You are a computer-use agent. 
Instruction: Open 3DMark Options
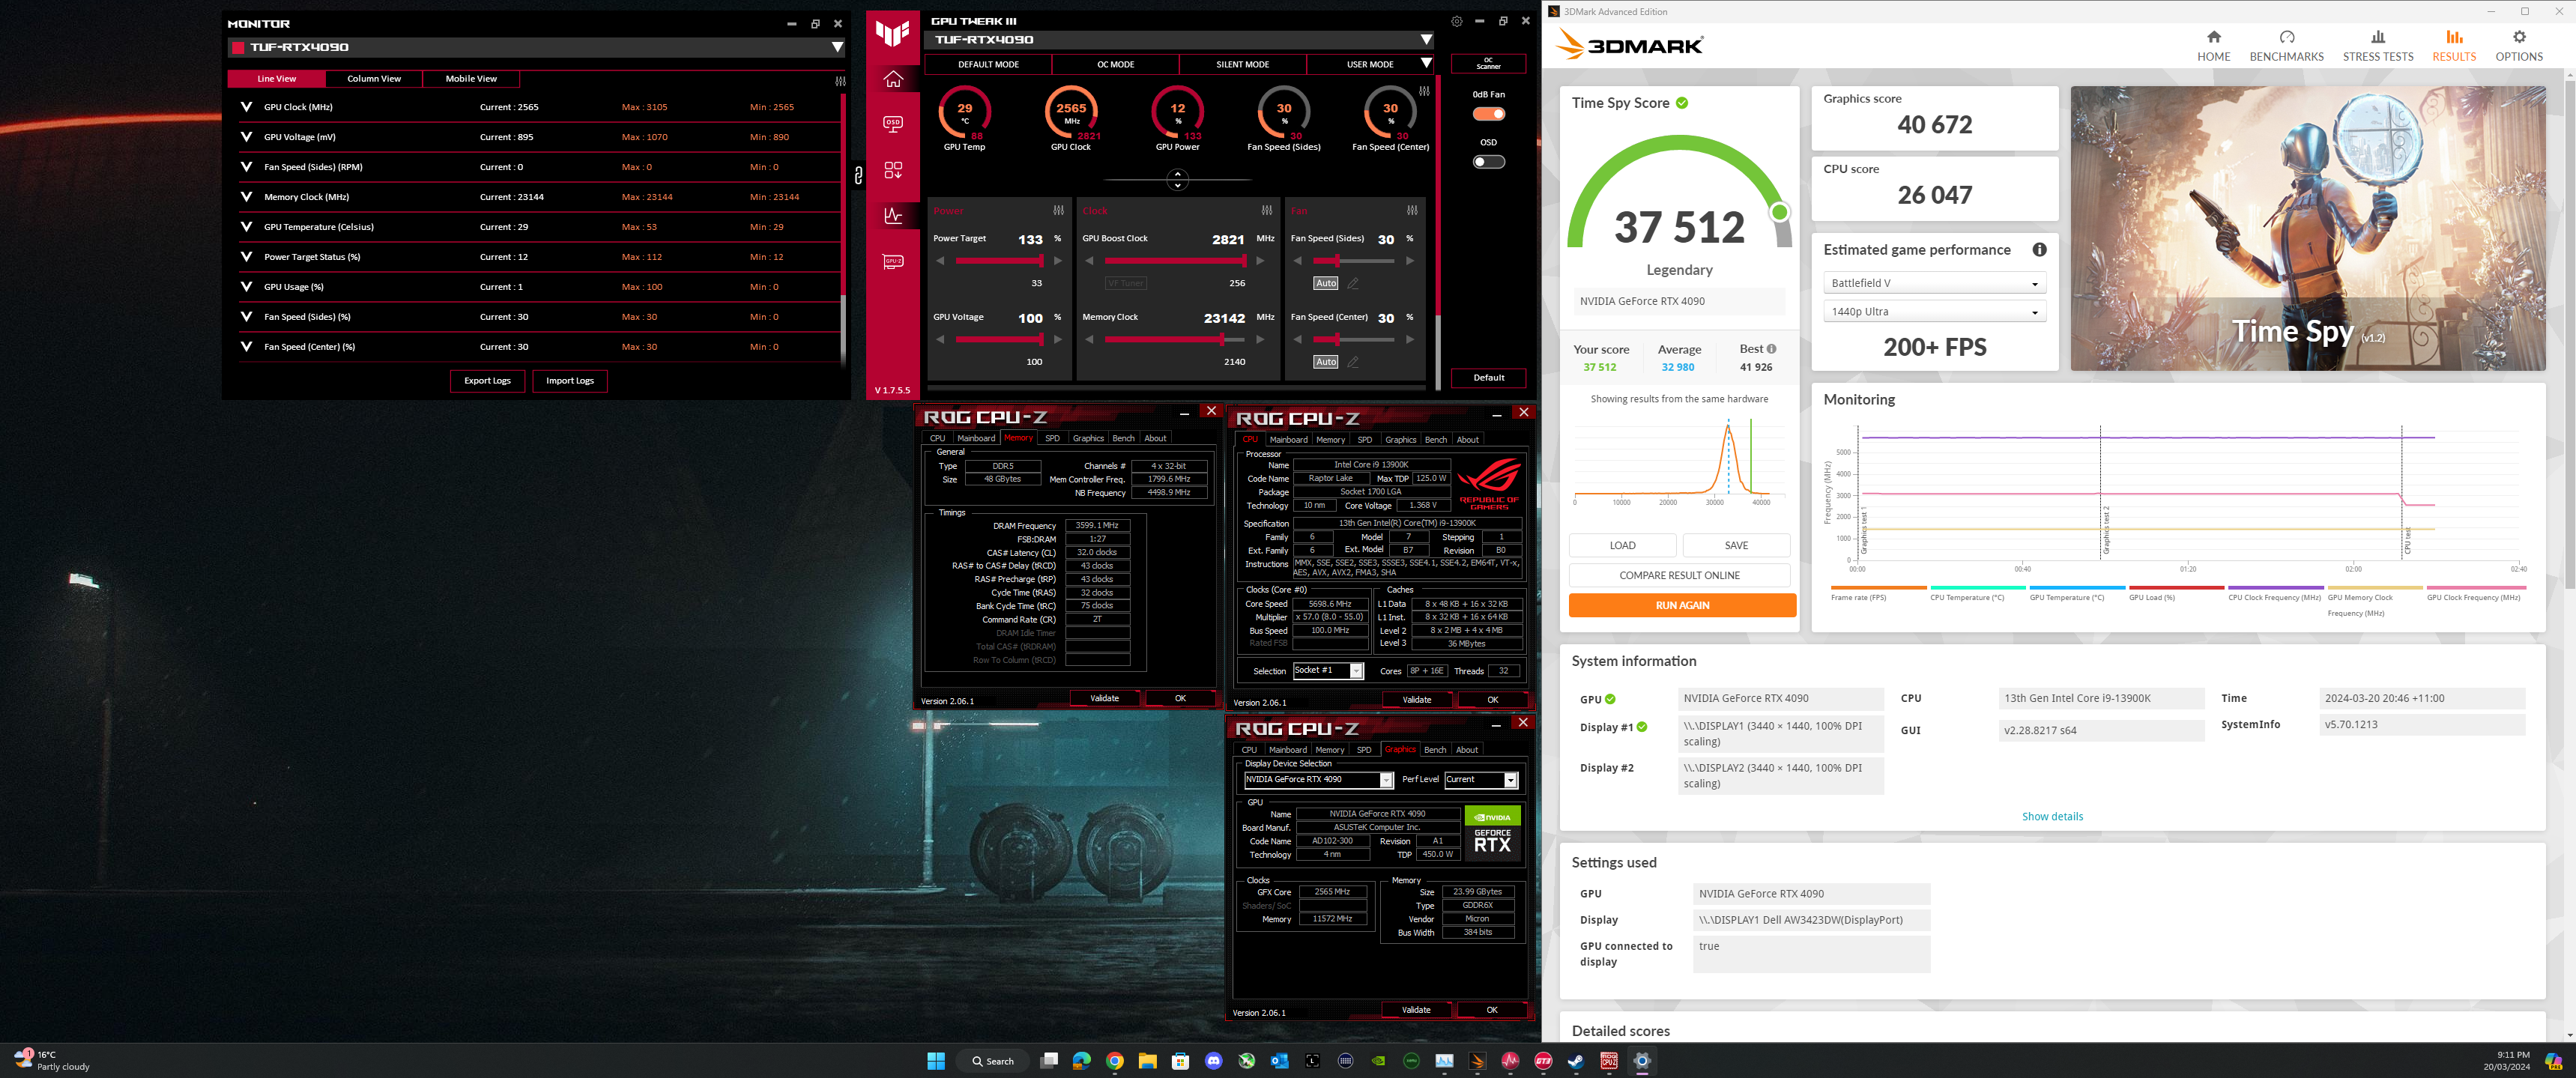point(2518,46)
